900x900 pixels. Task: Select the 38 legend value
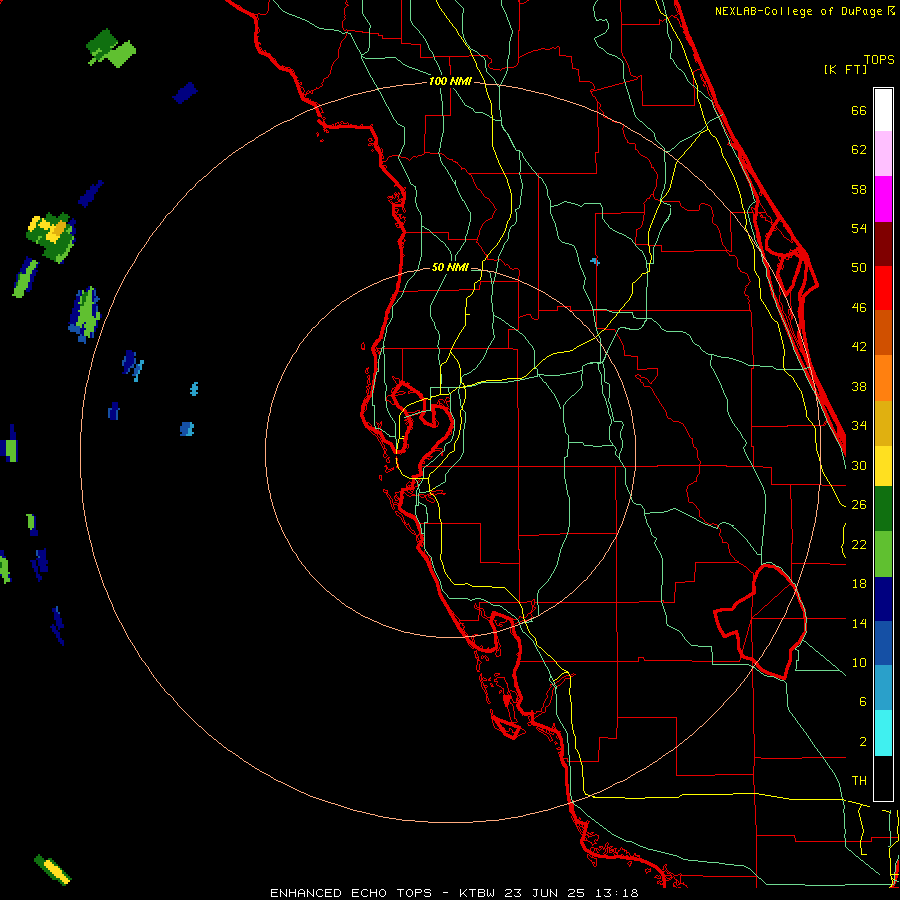point(859,386)
